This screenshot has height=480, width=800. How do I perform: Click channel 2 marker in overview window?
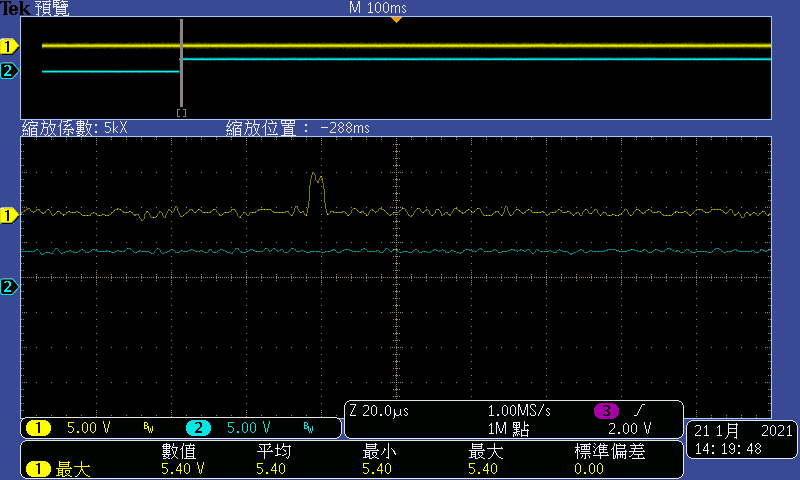(9, 70)
